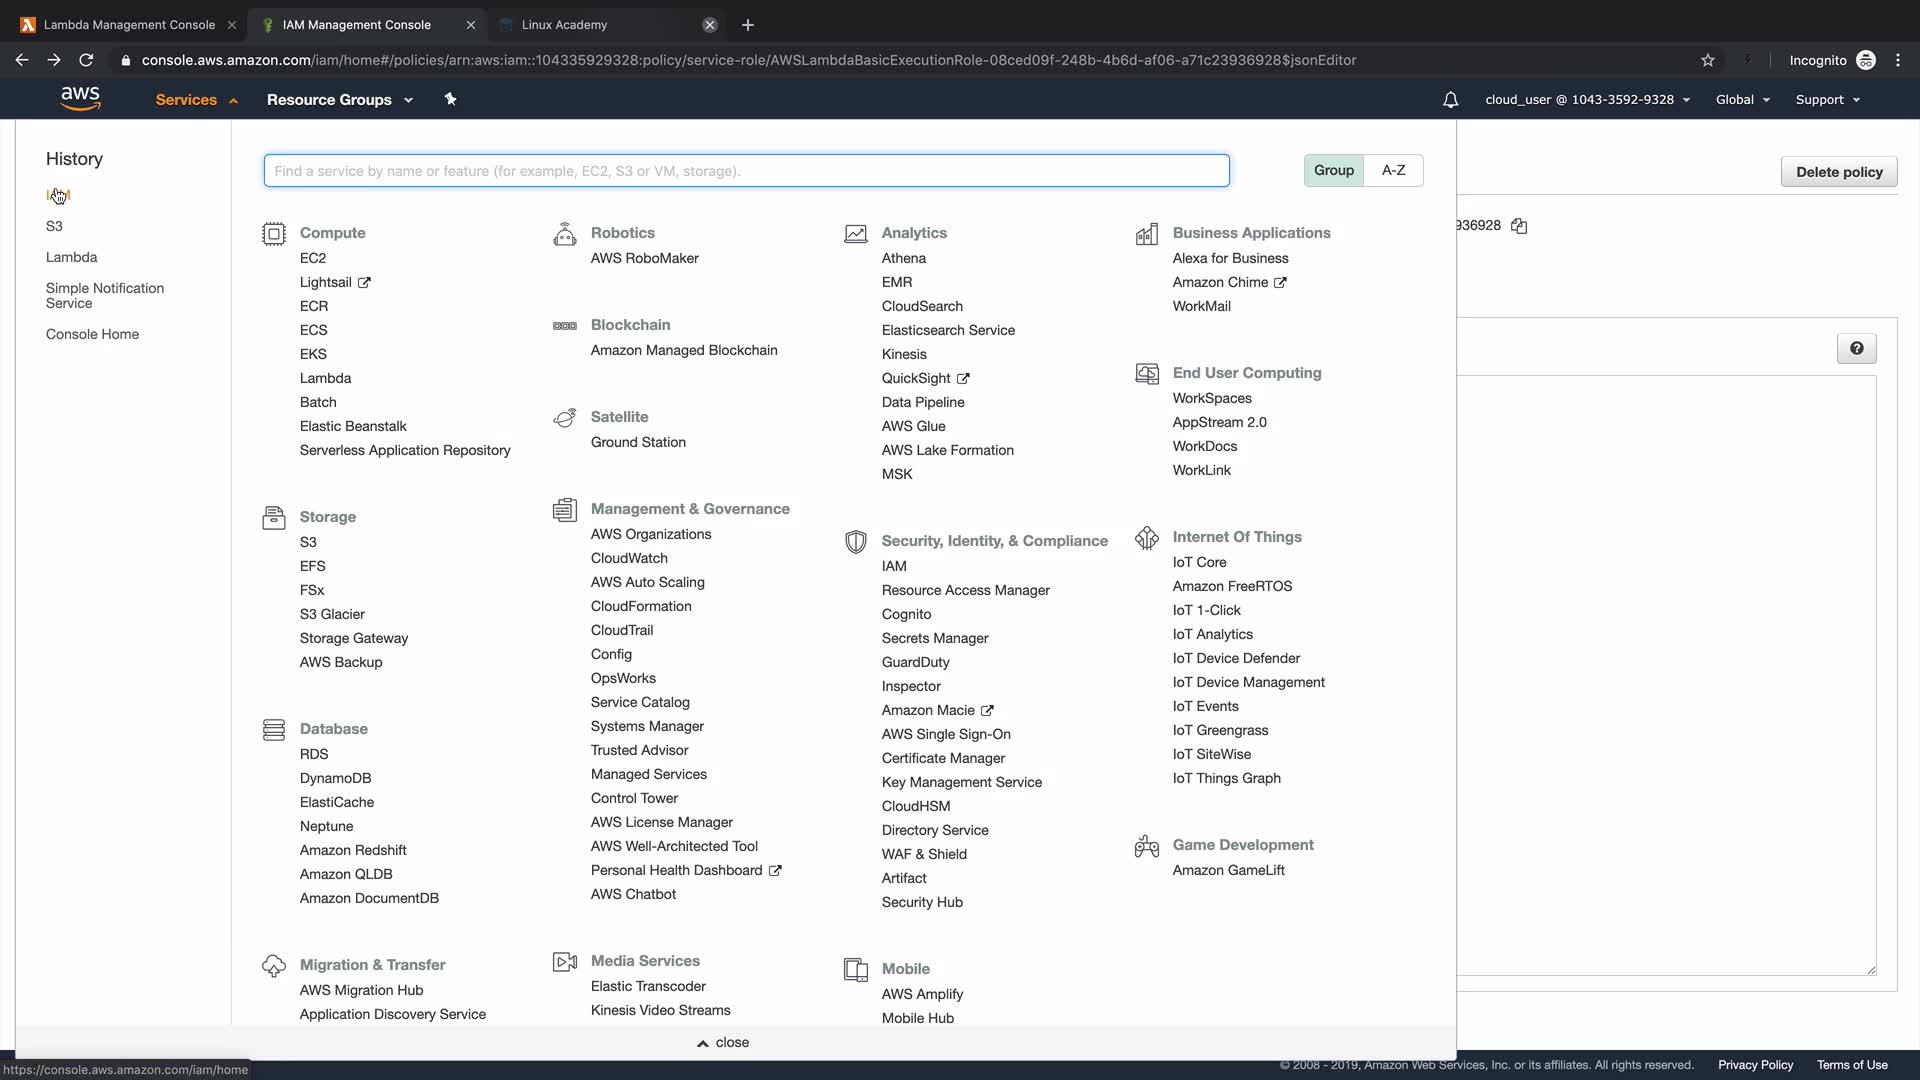Viewport: 1920px width, 1080px height.
Task: Click the Delete policy button
Action: click(1838, 172)
